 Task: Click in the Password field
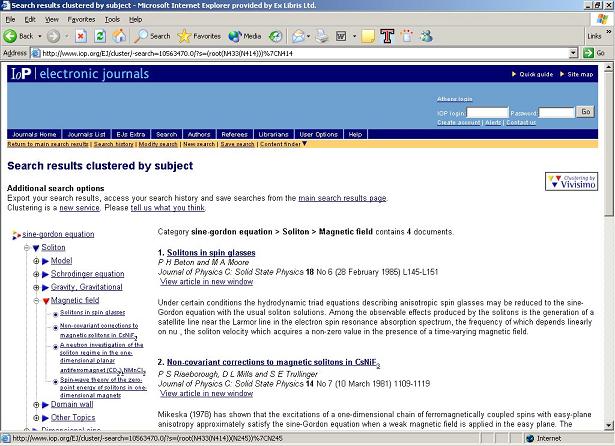click(x=557, y=113)
